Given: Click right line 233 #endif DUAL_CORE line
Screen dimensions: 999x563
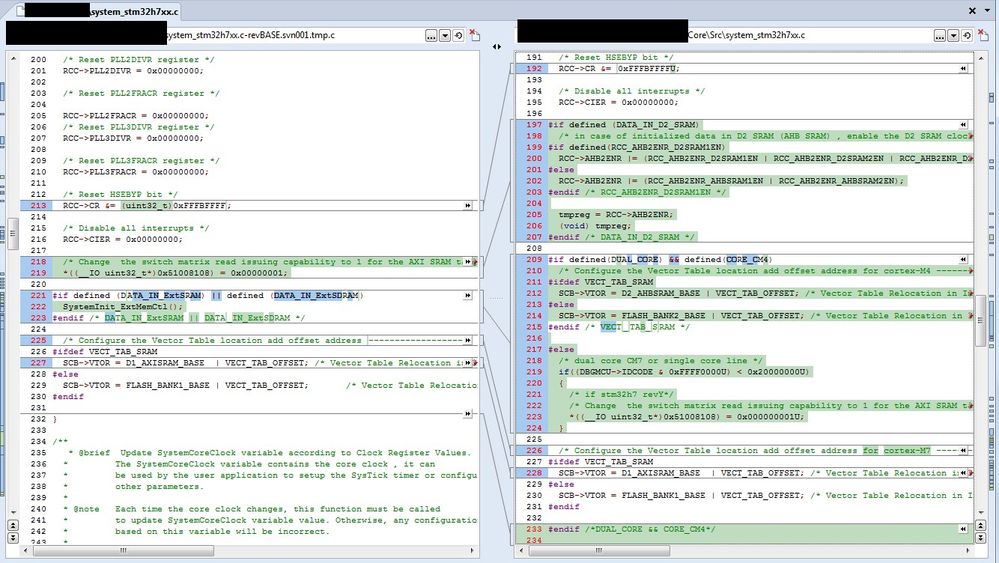Looking at the screenshot, I should click(632, 529).
